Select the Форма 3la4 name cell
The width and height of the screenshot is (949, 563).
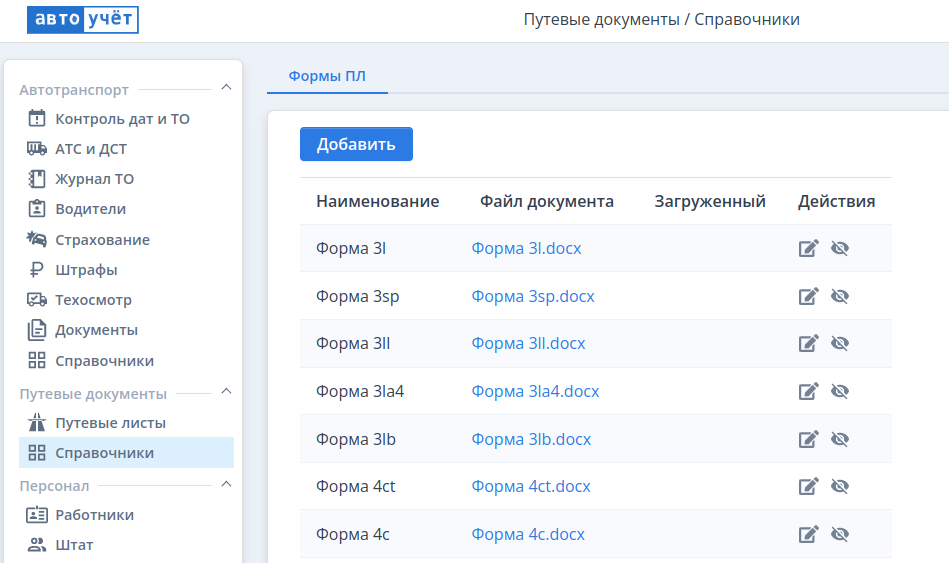[x=360, y=391]
